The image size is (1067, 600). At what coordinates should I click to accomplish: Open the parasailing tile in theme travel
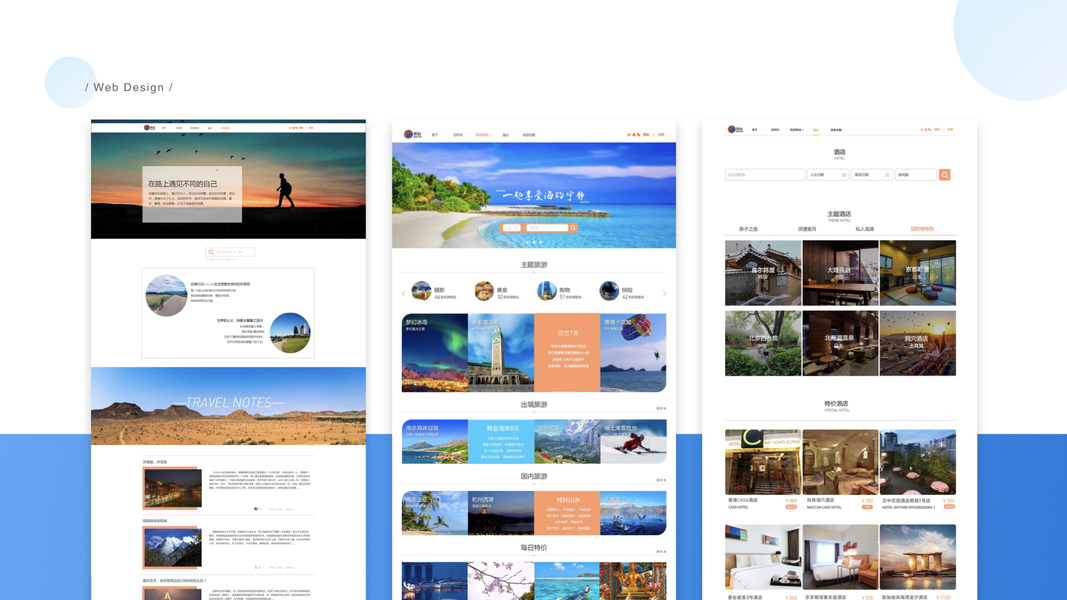634,352
